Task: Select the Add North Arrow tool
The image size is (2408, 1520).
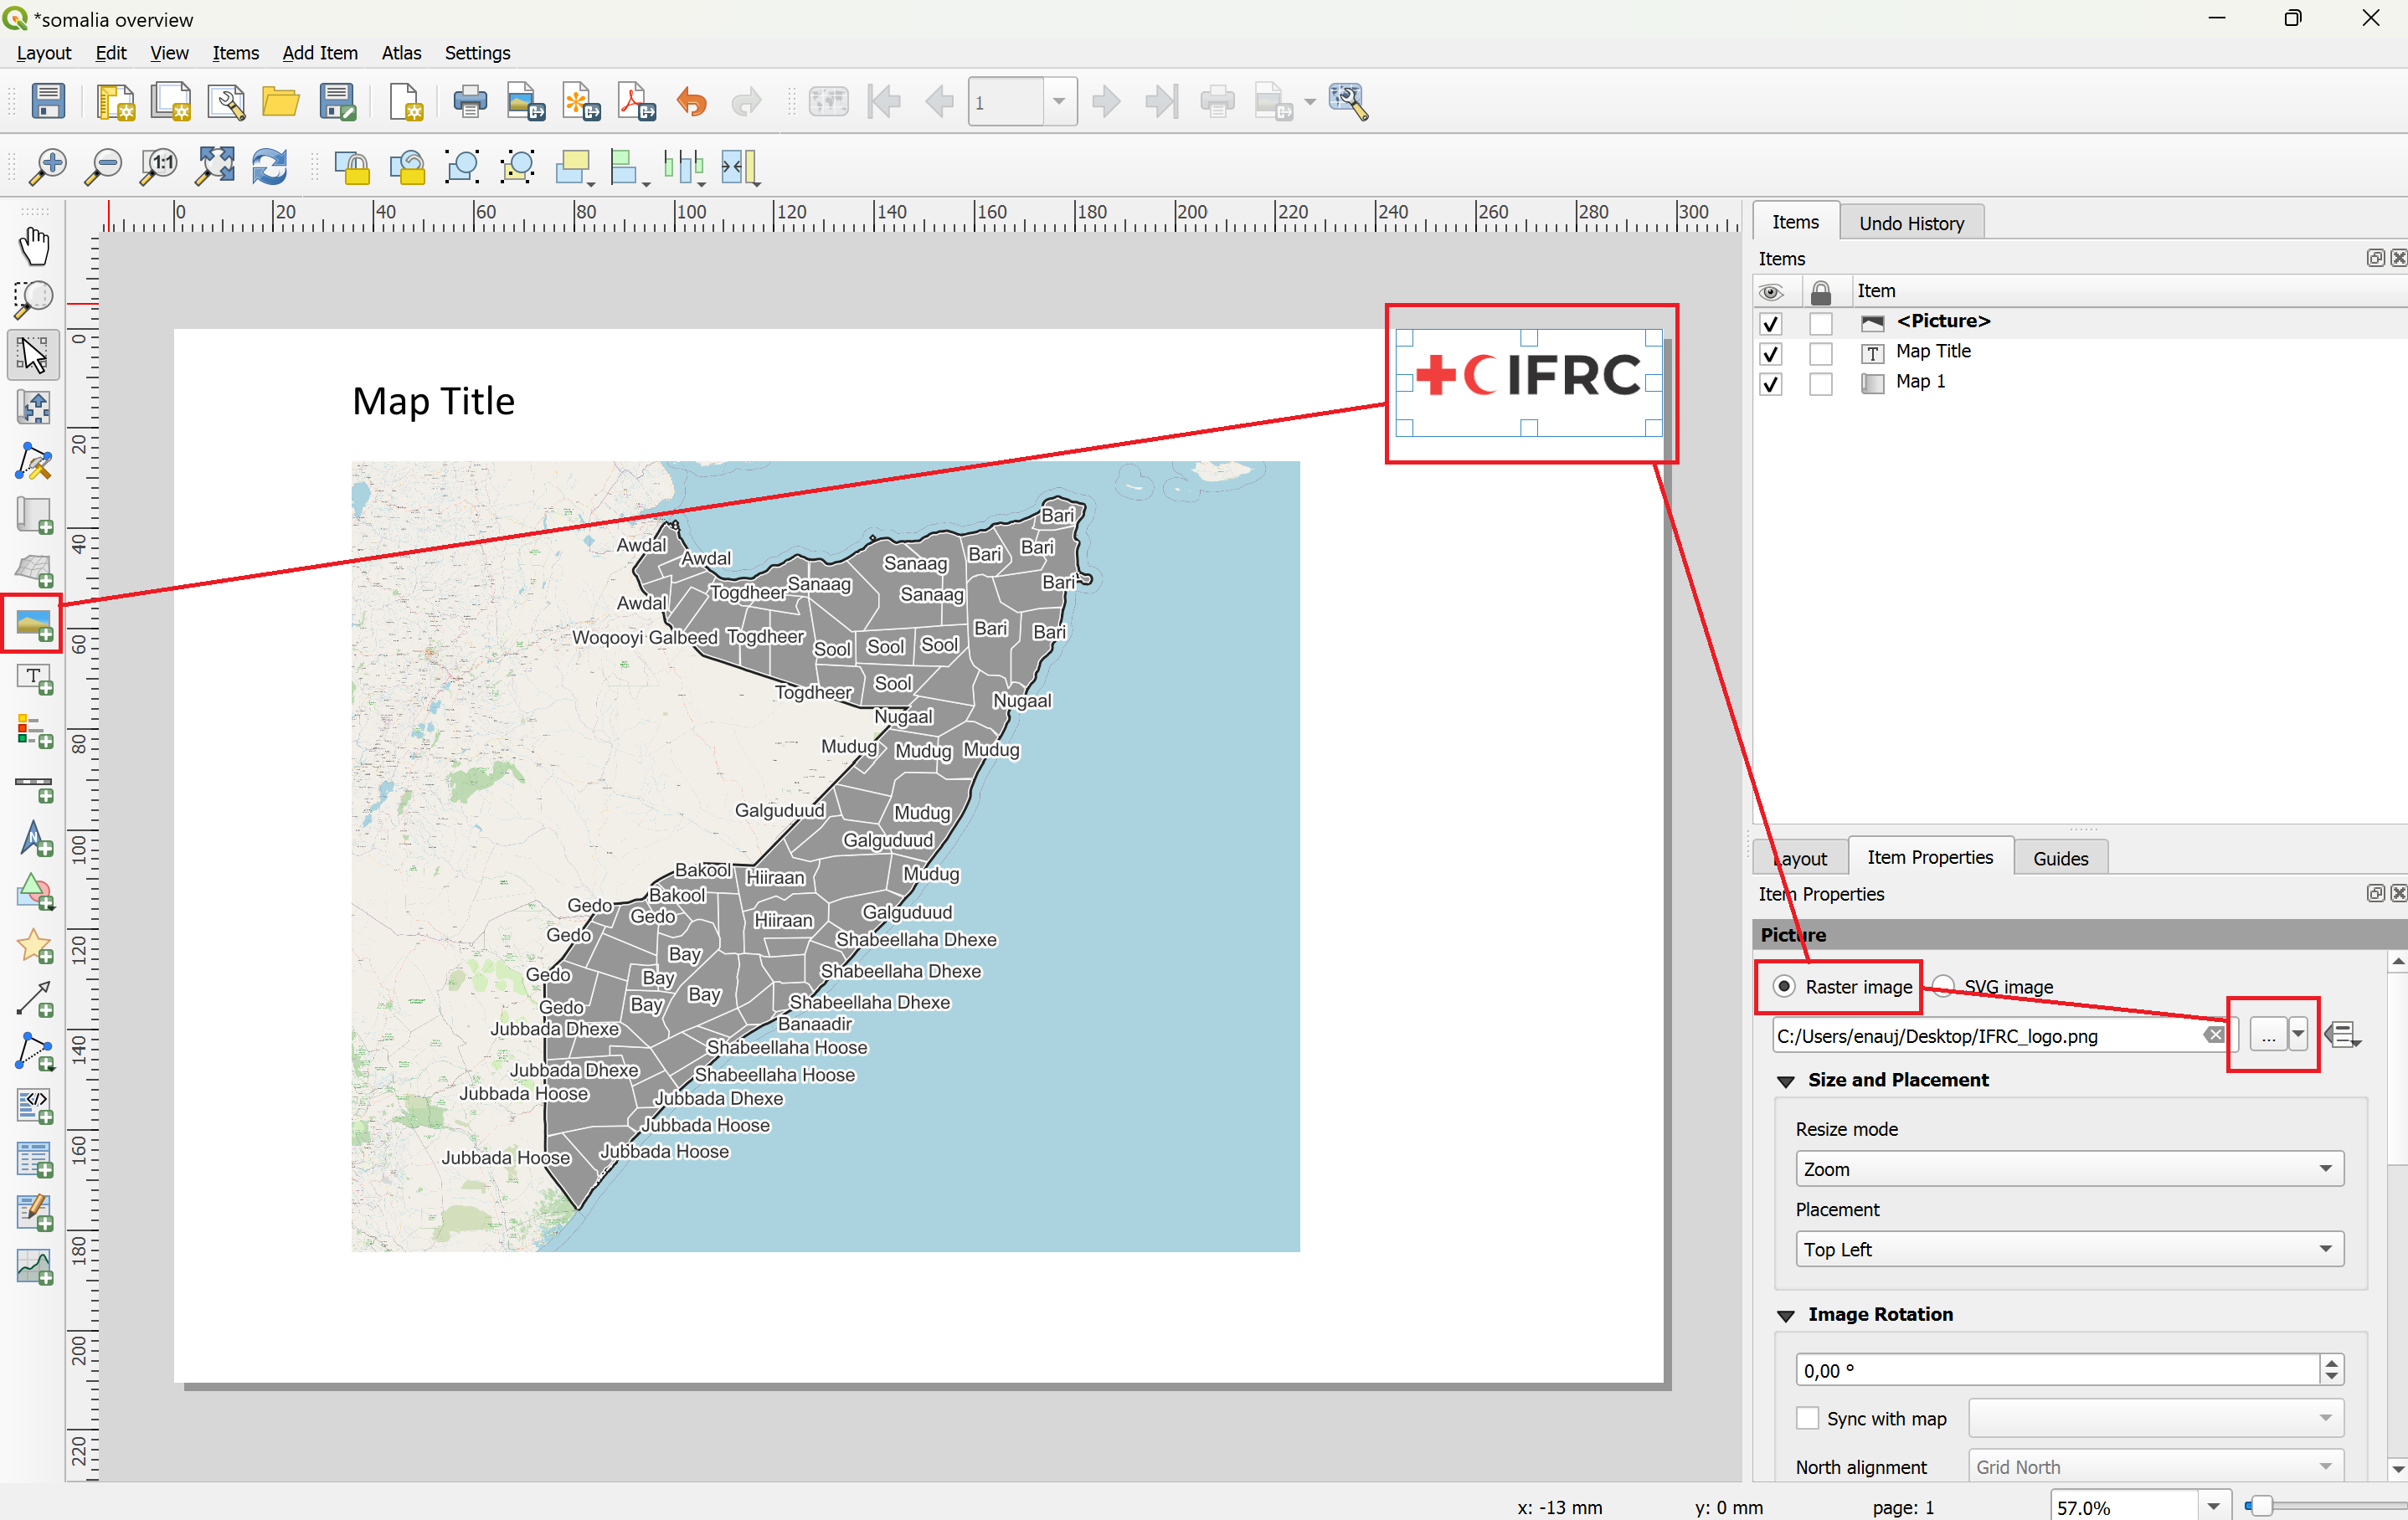Action: pyautogui.click(x=33, y=838)
